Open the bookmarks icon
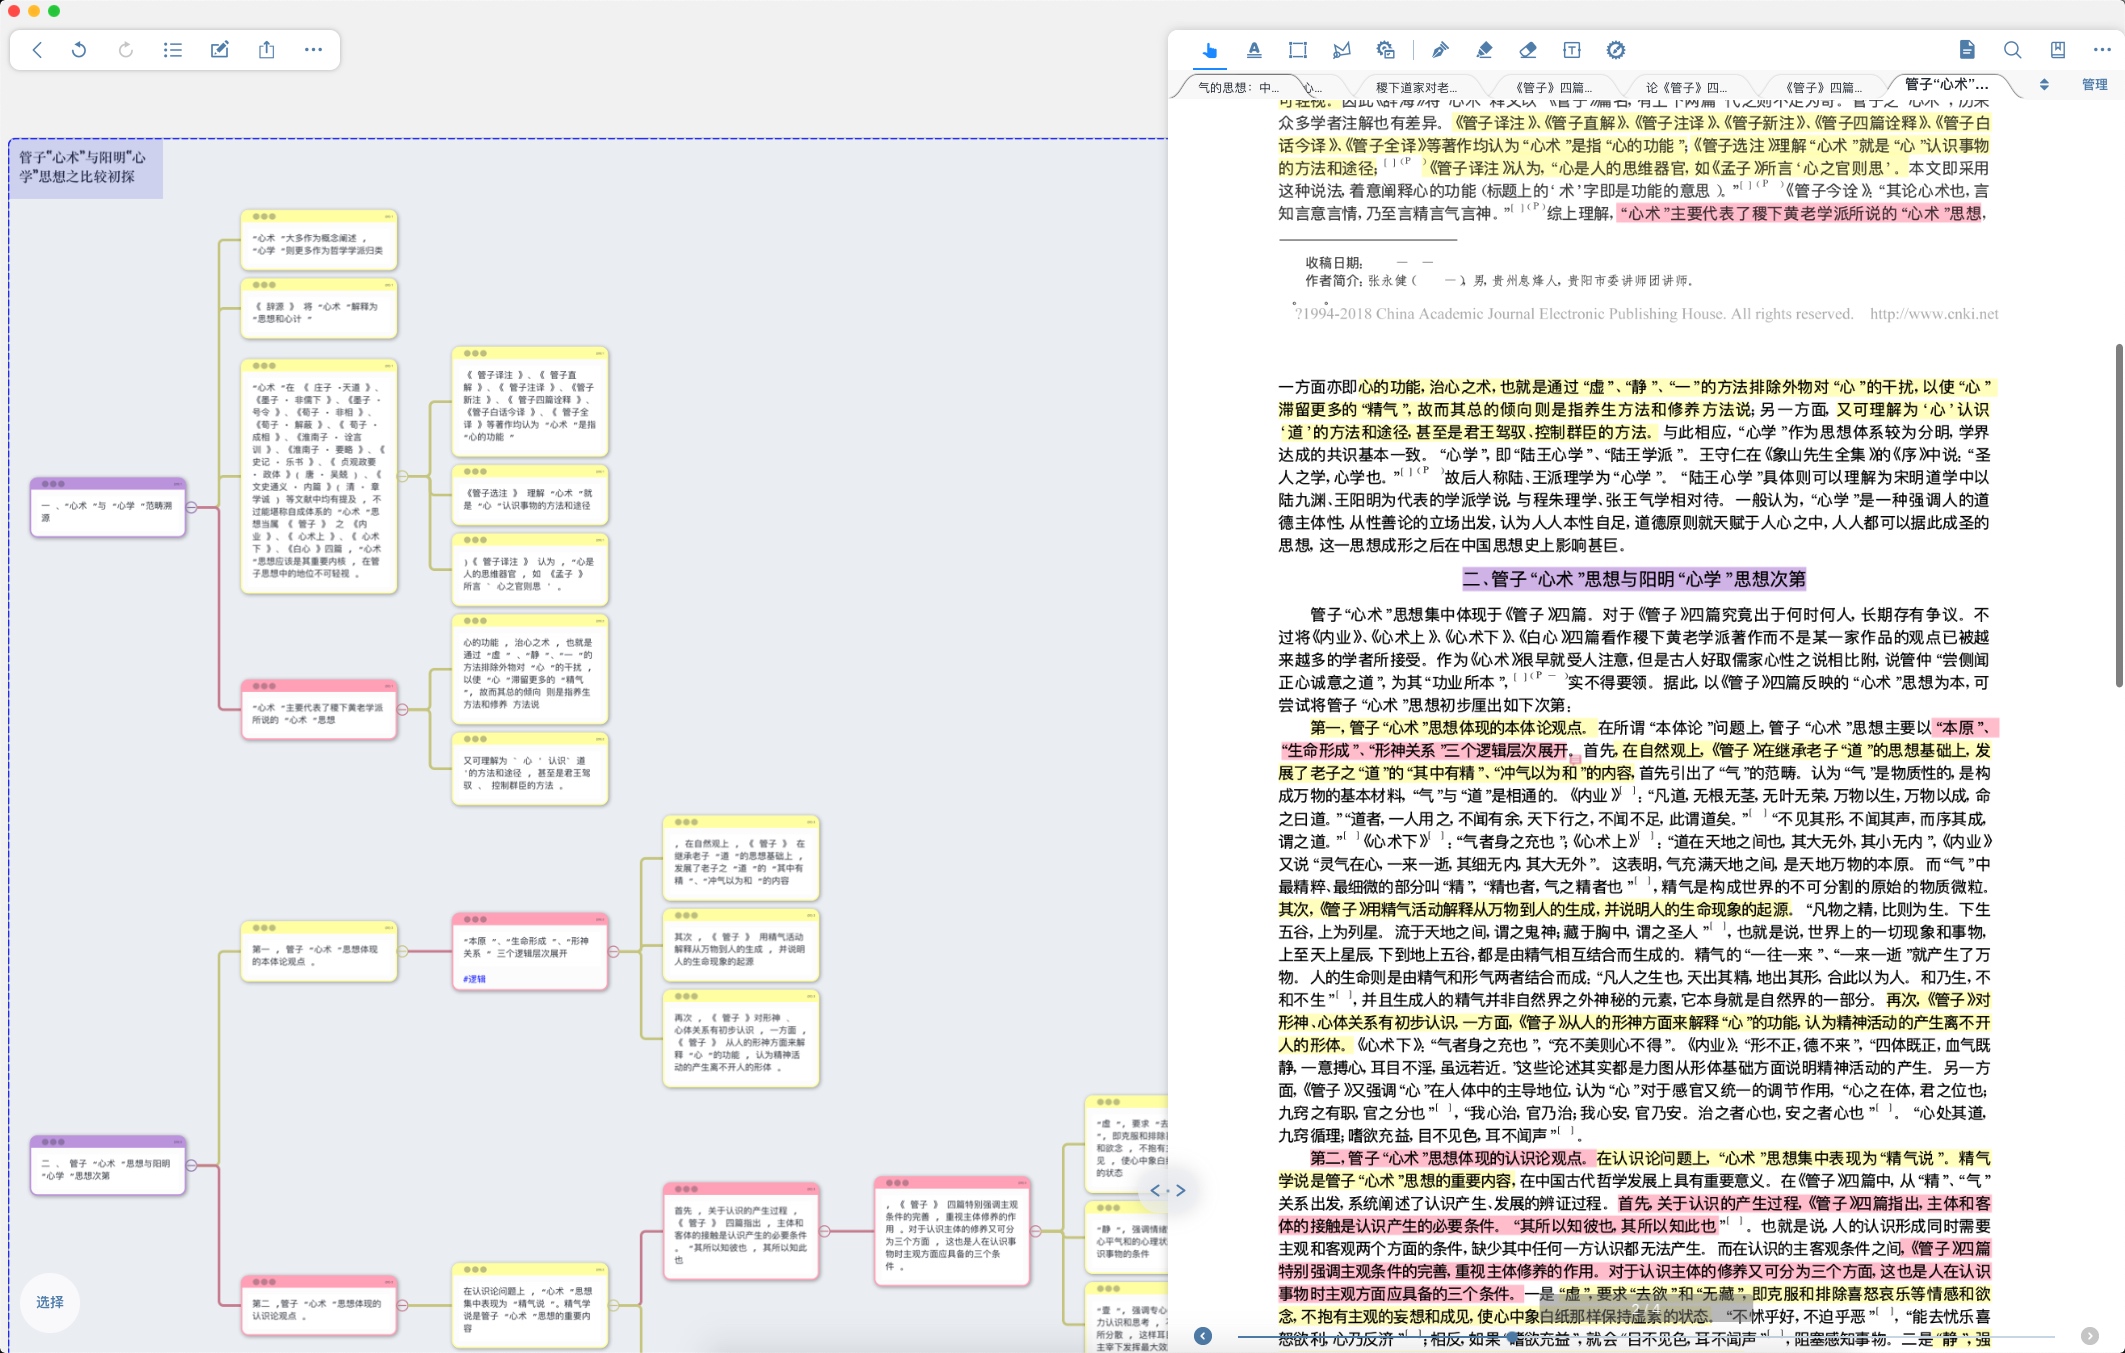Viewport: 2125px width, 1353px height. pyautogui.click(x=2058, y=50)
